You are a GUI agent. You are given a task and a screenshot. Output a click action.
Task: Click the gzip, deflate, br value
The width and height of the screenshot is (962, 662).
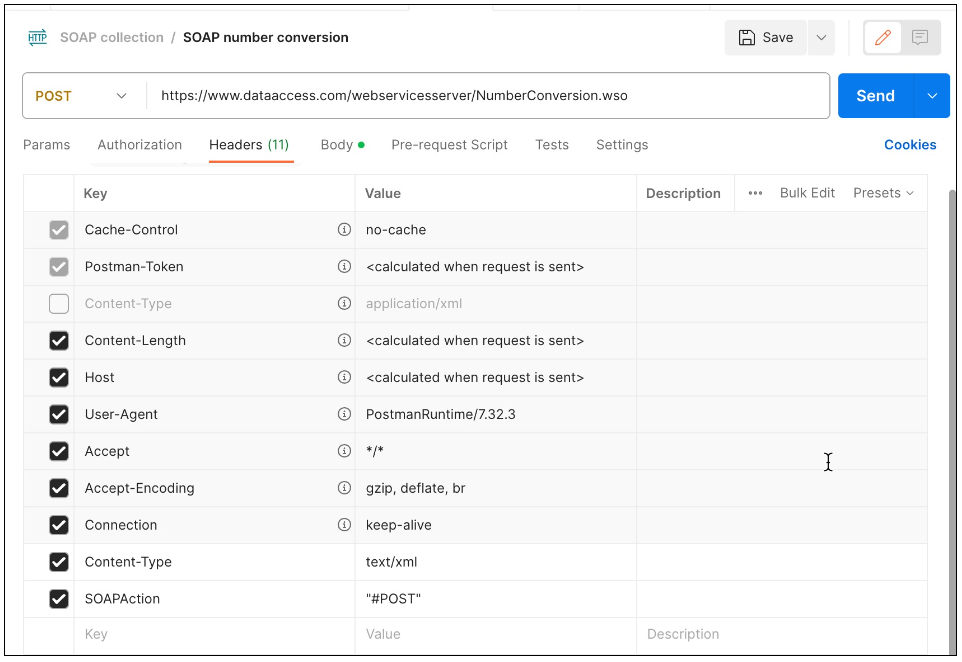[415, 488]
